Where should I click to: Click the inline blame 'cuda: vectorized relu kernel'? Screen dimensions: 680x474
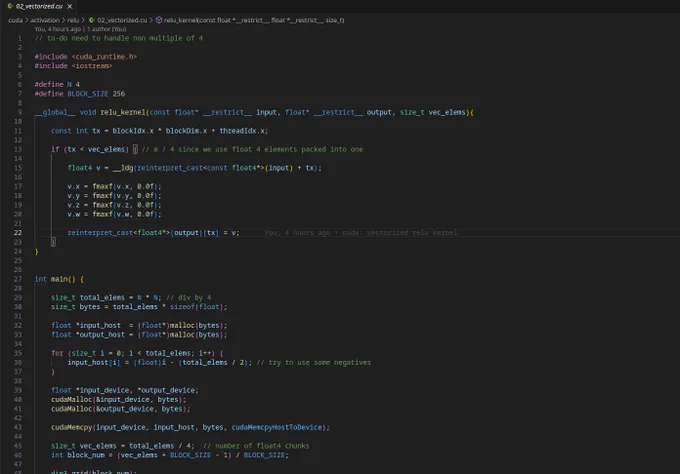click(x=399, y=233)
